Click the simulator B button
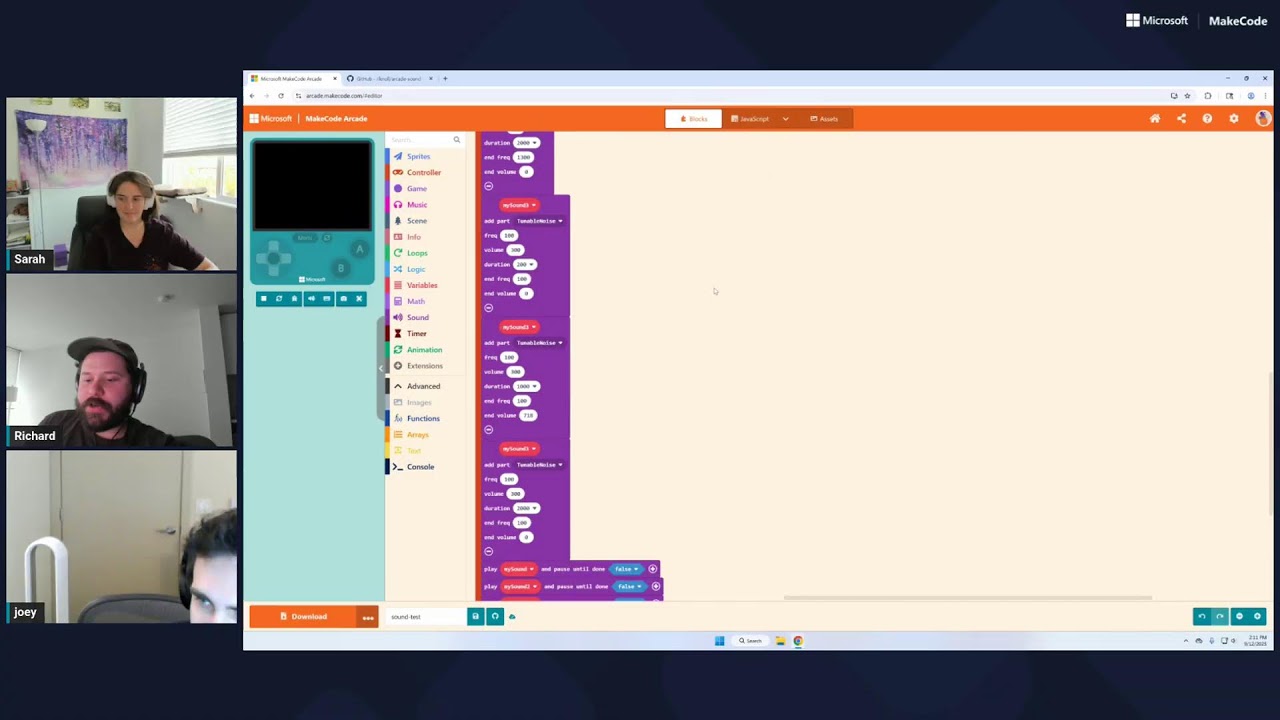 [x=341, y=268]
